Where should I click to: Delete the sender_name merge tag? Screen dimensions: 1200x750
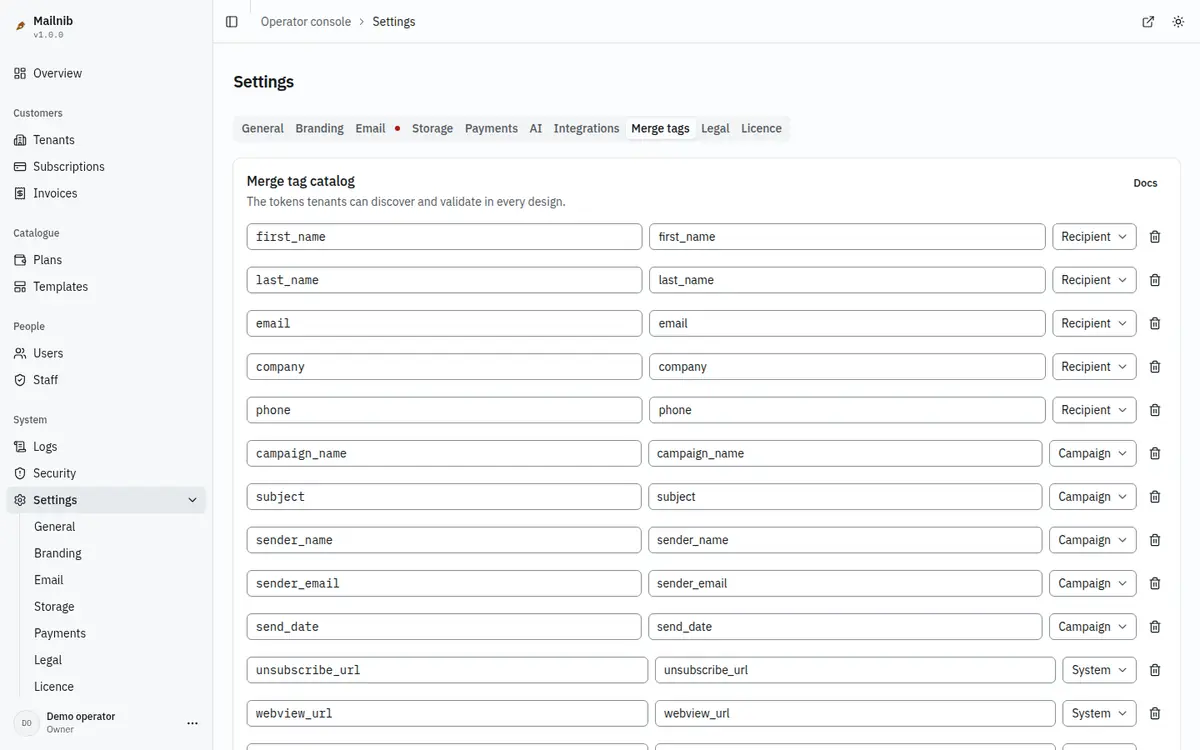(x=1155, y=540)
